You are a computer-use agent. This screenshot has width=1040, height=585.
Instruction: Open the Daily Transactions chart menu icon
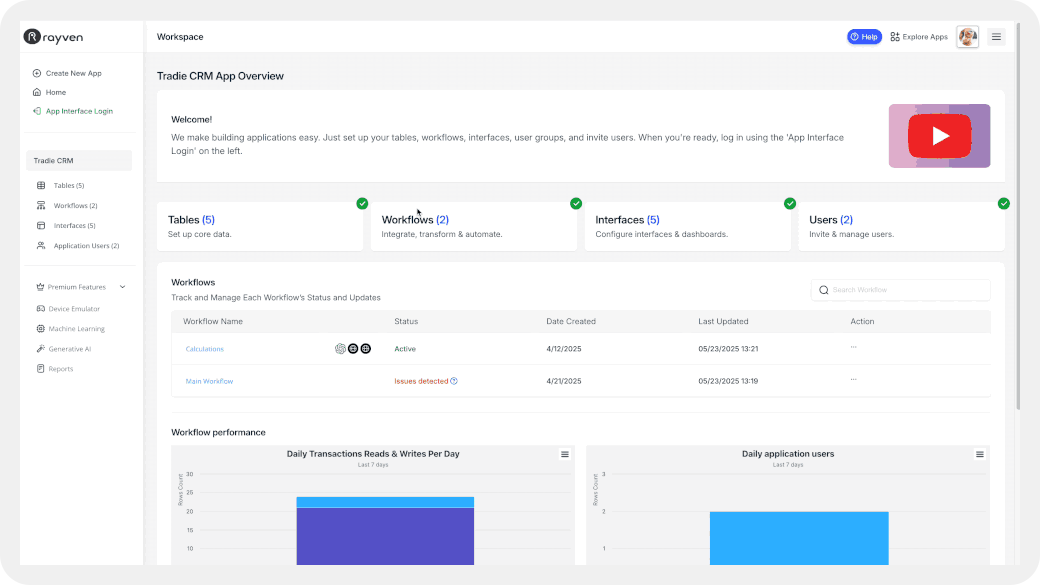[x=564, y=454]
